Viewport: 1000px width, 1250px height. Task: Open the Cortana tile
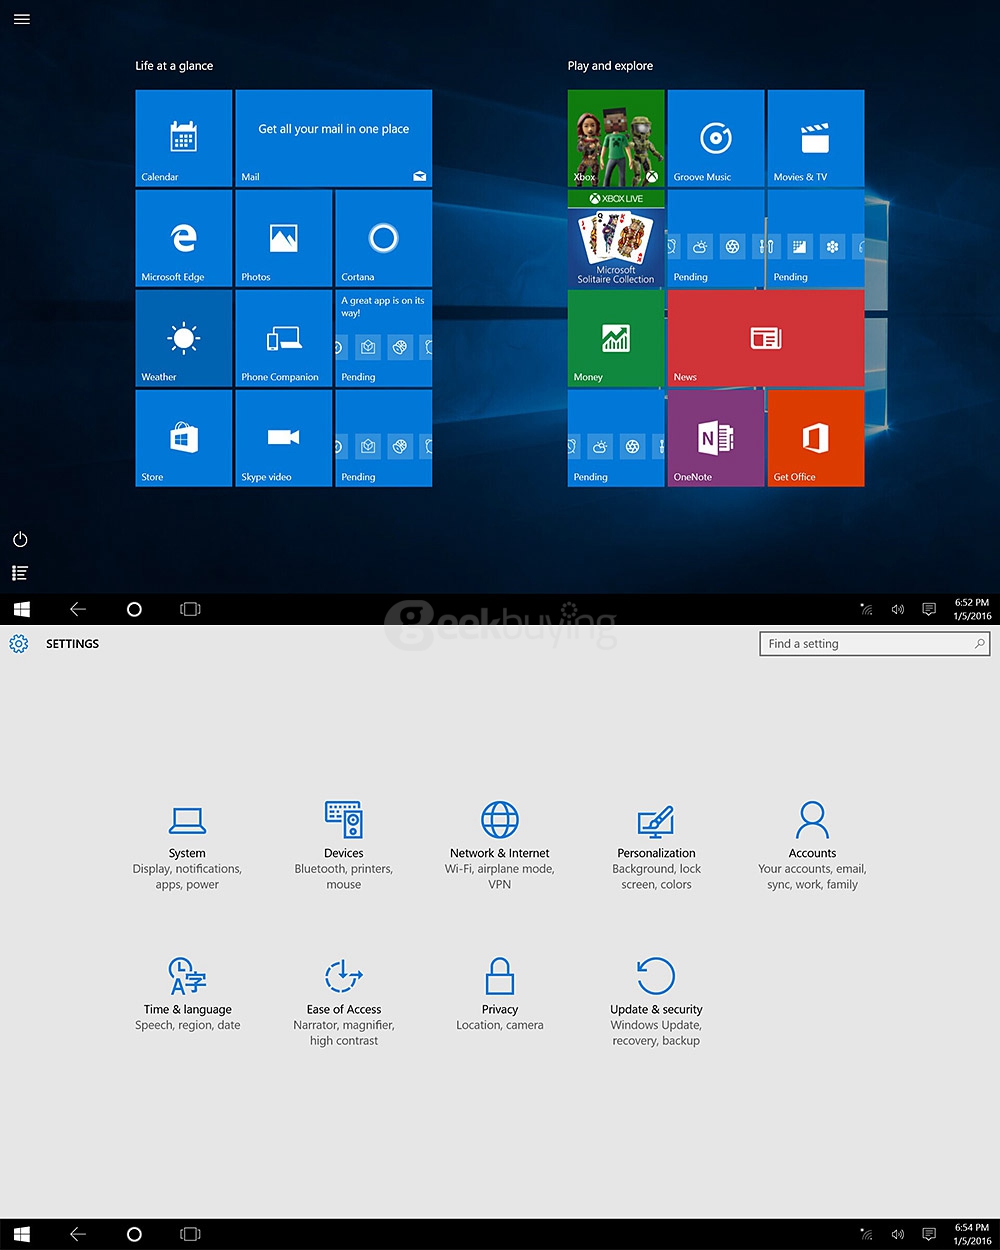[384, 238]
